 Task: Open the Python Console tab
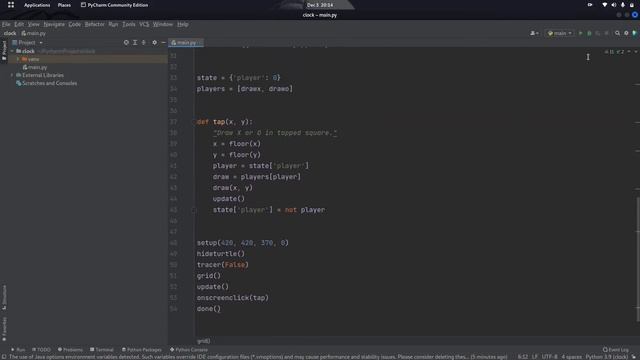click(x=189, y=350)
